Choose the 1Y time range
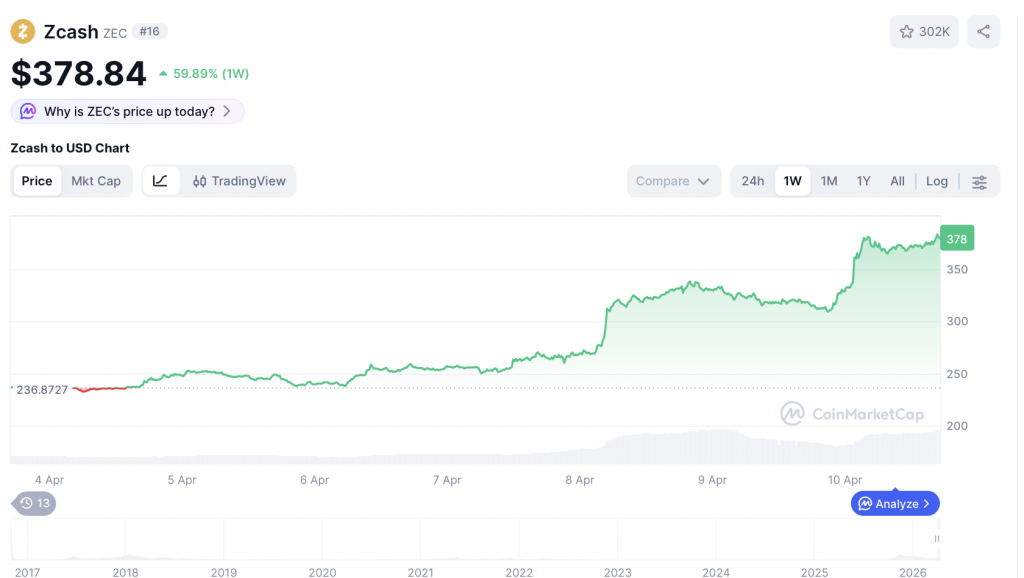The width and height of the screenshot is (1024, 578). tap(863, 181)
